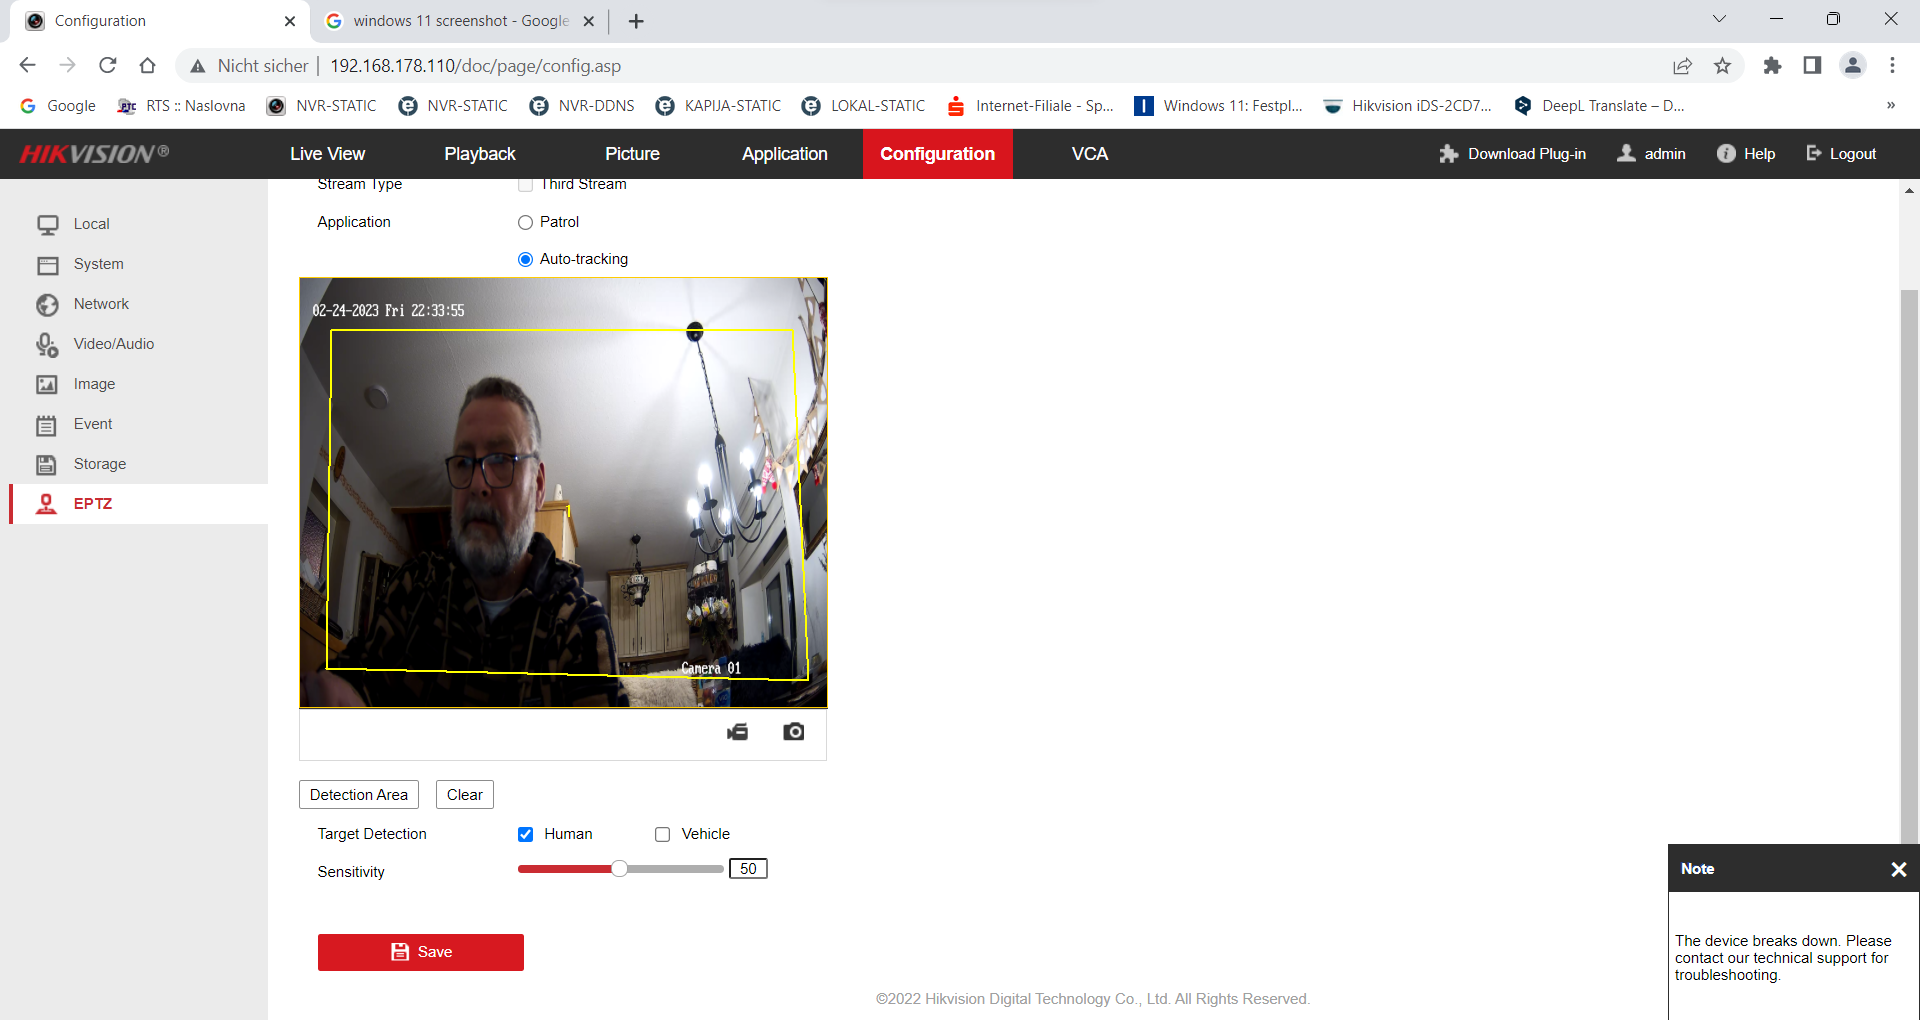Image resolution: width=1920 pixels, height=1020 pixels.
Task: Go to the Playback tab
Action: 479,154
